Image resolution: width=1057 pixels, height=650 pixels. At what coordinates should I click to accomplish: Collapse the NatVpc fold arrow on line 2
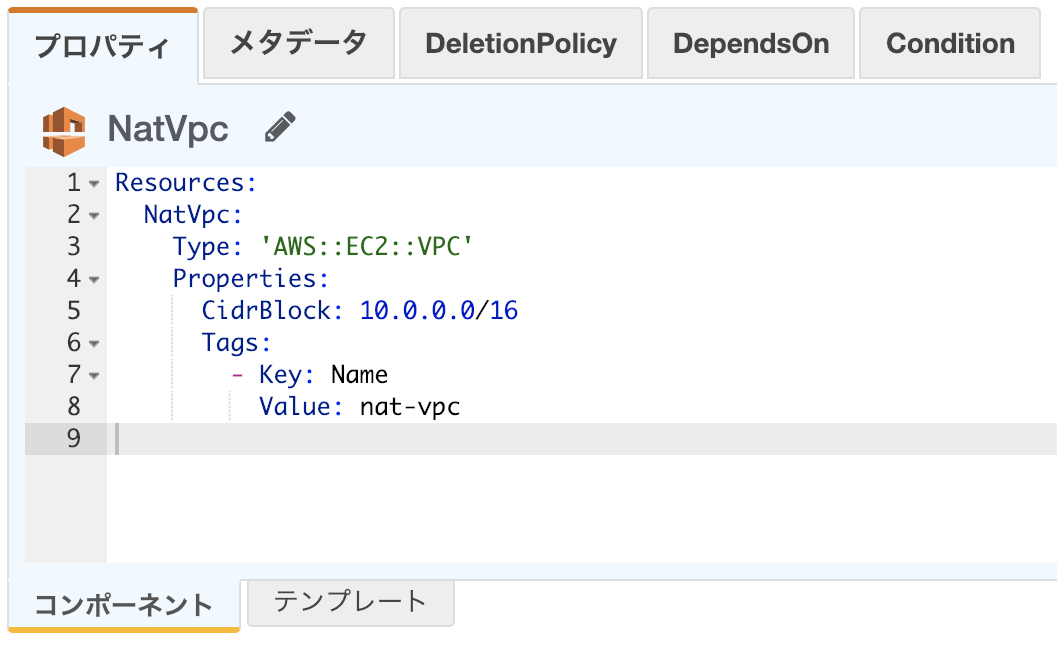(94, 216)
